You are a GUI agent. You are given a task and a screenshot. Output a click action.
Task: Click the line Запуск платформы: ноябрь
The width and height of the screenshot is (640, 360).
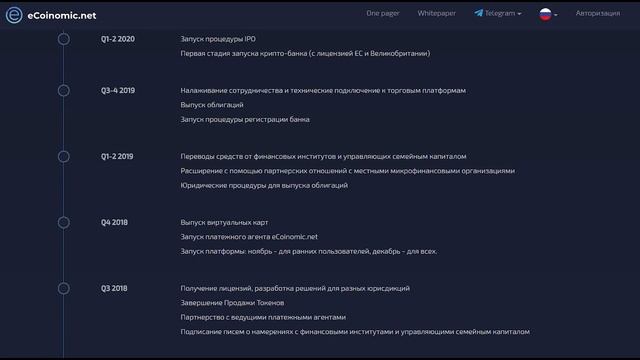(x=309, y=251)
